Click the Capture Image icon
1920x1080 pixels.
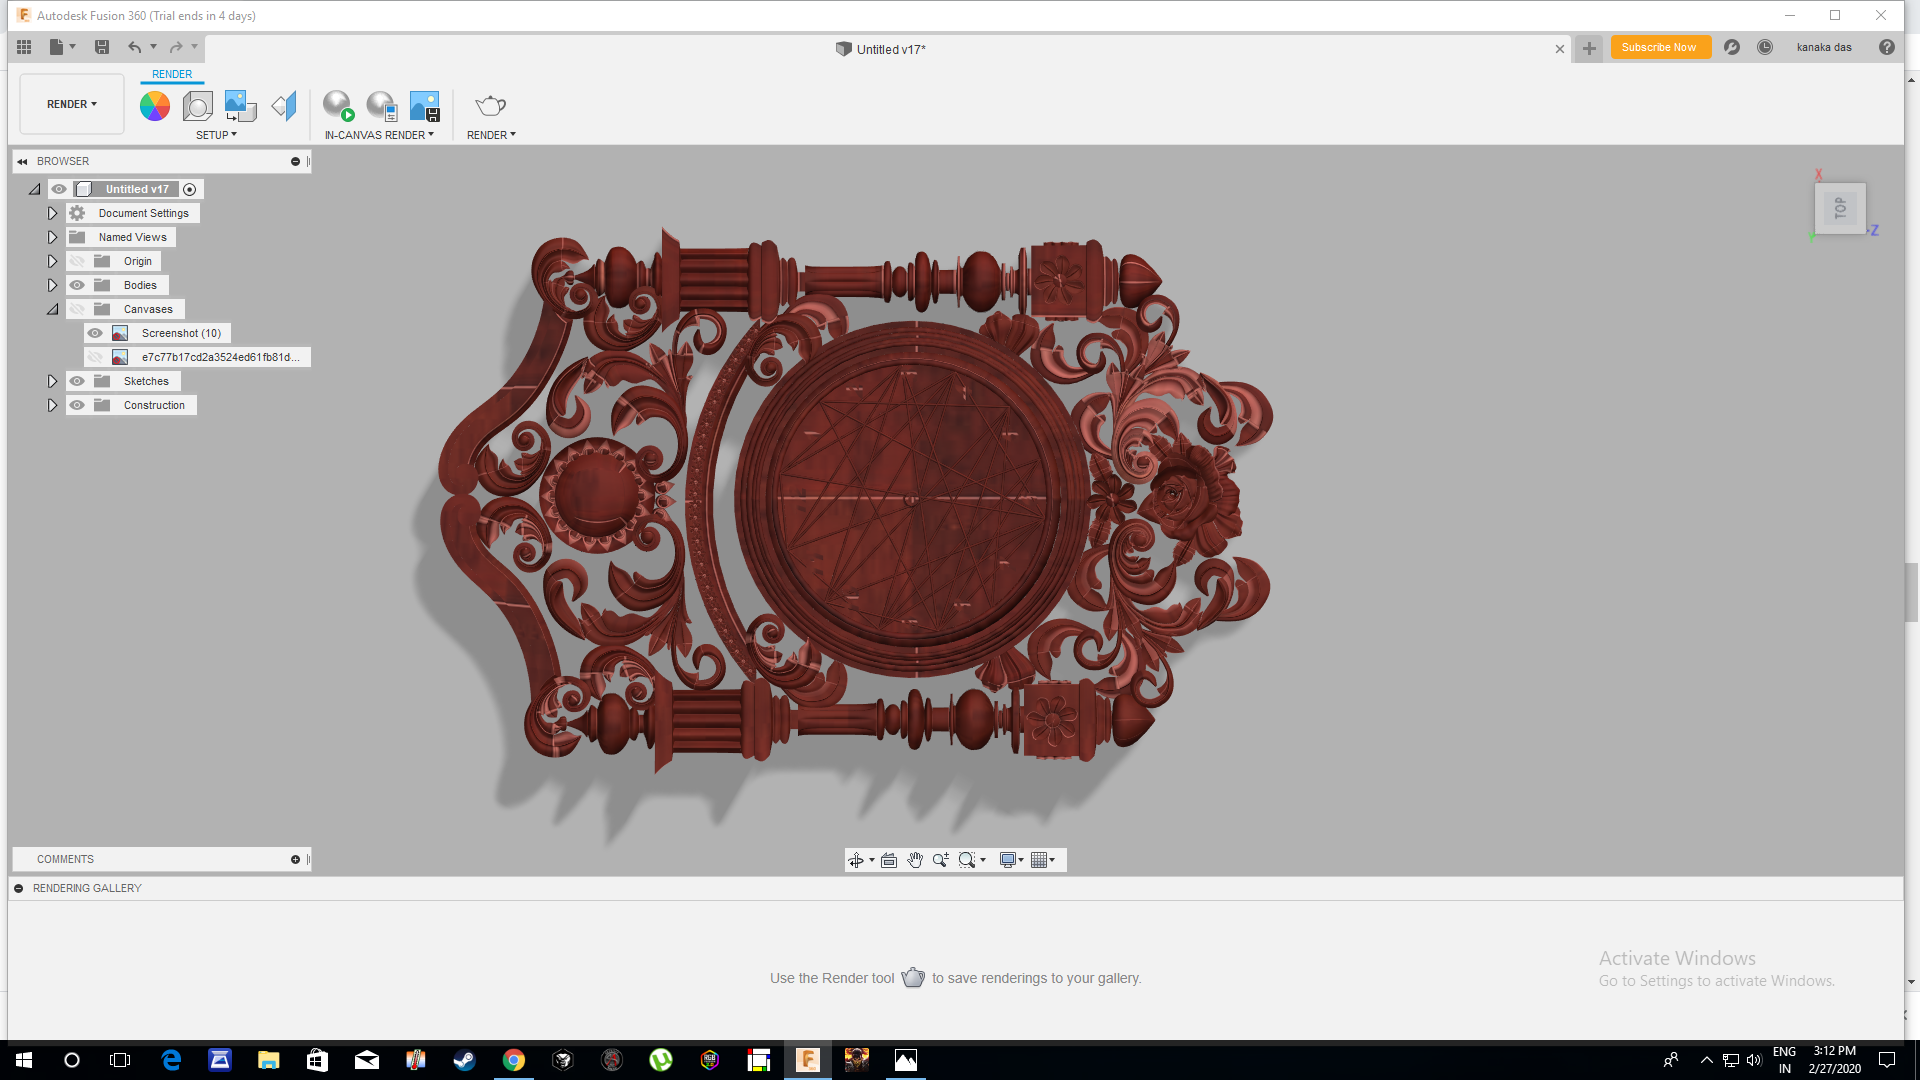(x=425, y=106)
